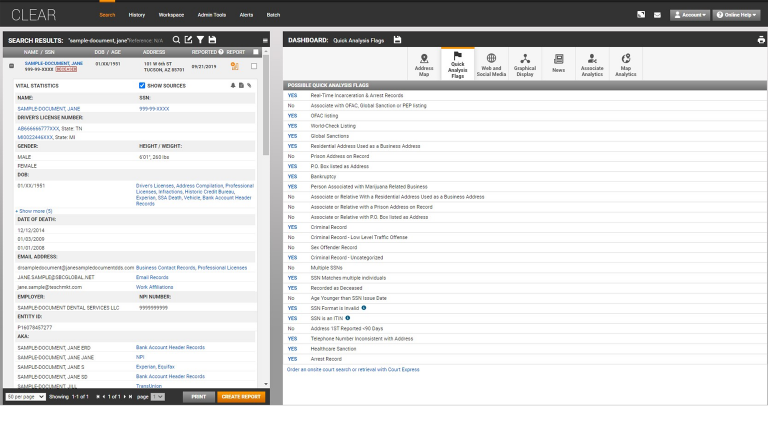Click the search magnifier in Search Results

click(176, 40)
